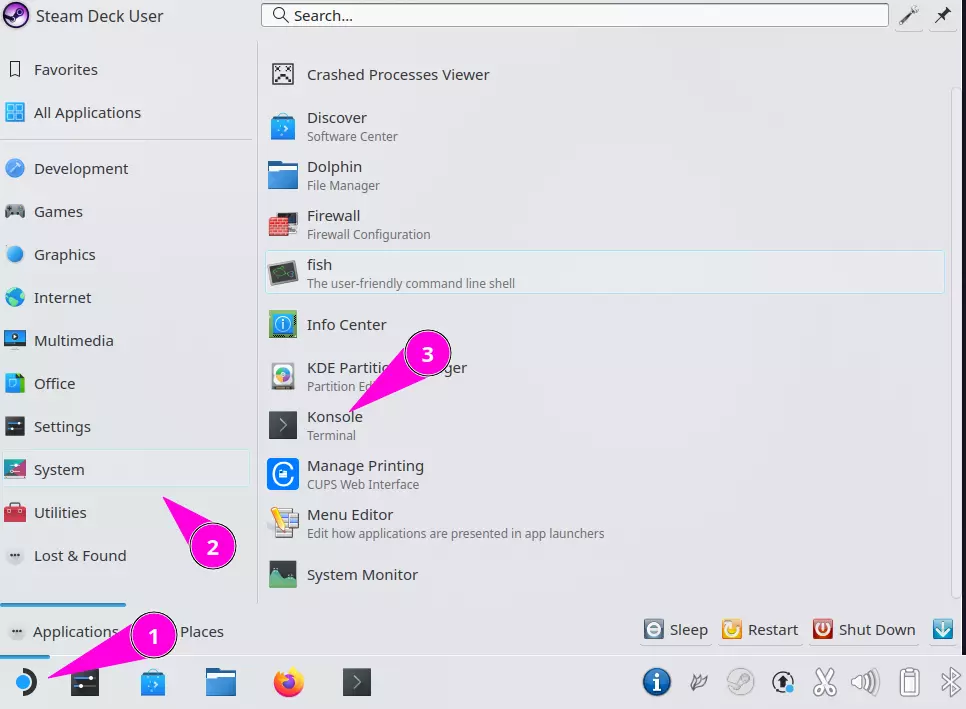This screenshot has width=966, height=709.
Task: Select the Favorites category
Action: click(126, 70)
